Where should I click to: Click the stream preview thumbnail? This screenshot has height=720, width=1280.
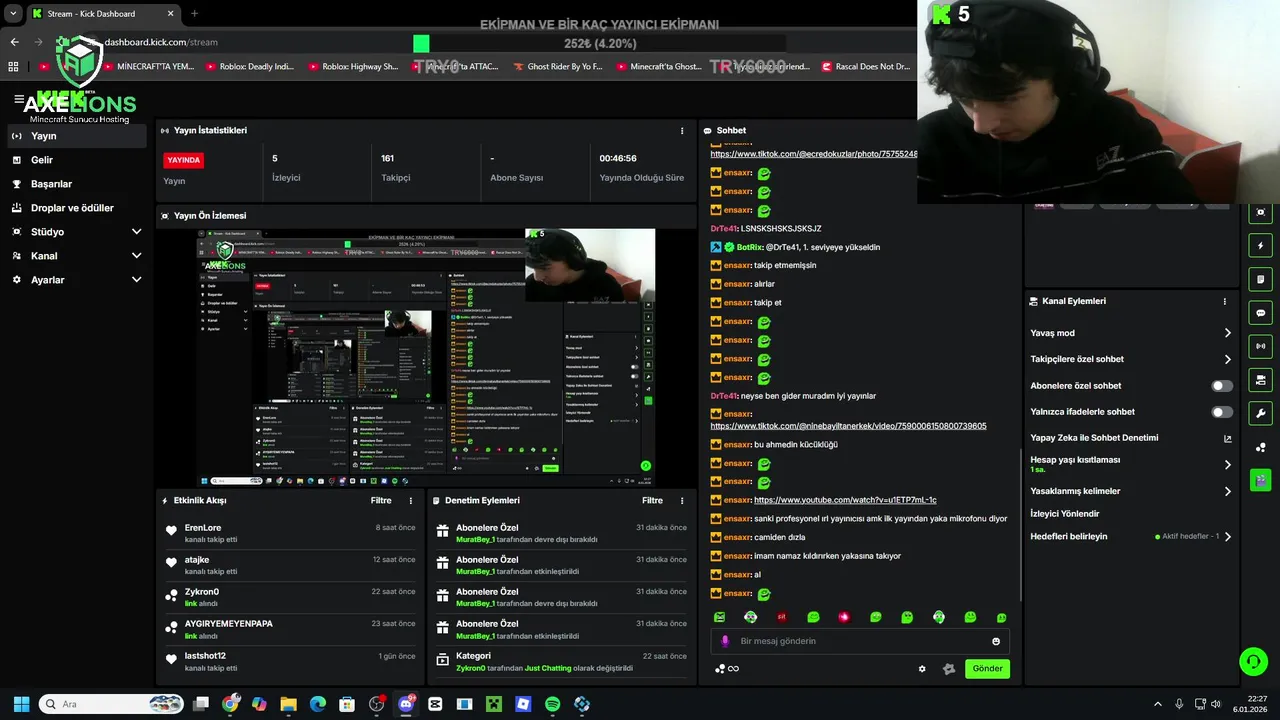click(x=426, y=357)
